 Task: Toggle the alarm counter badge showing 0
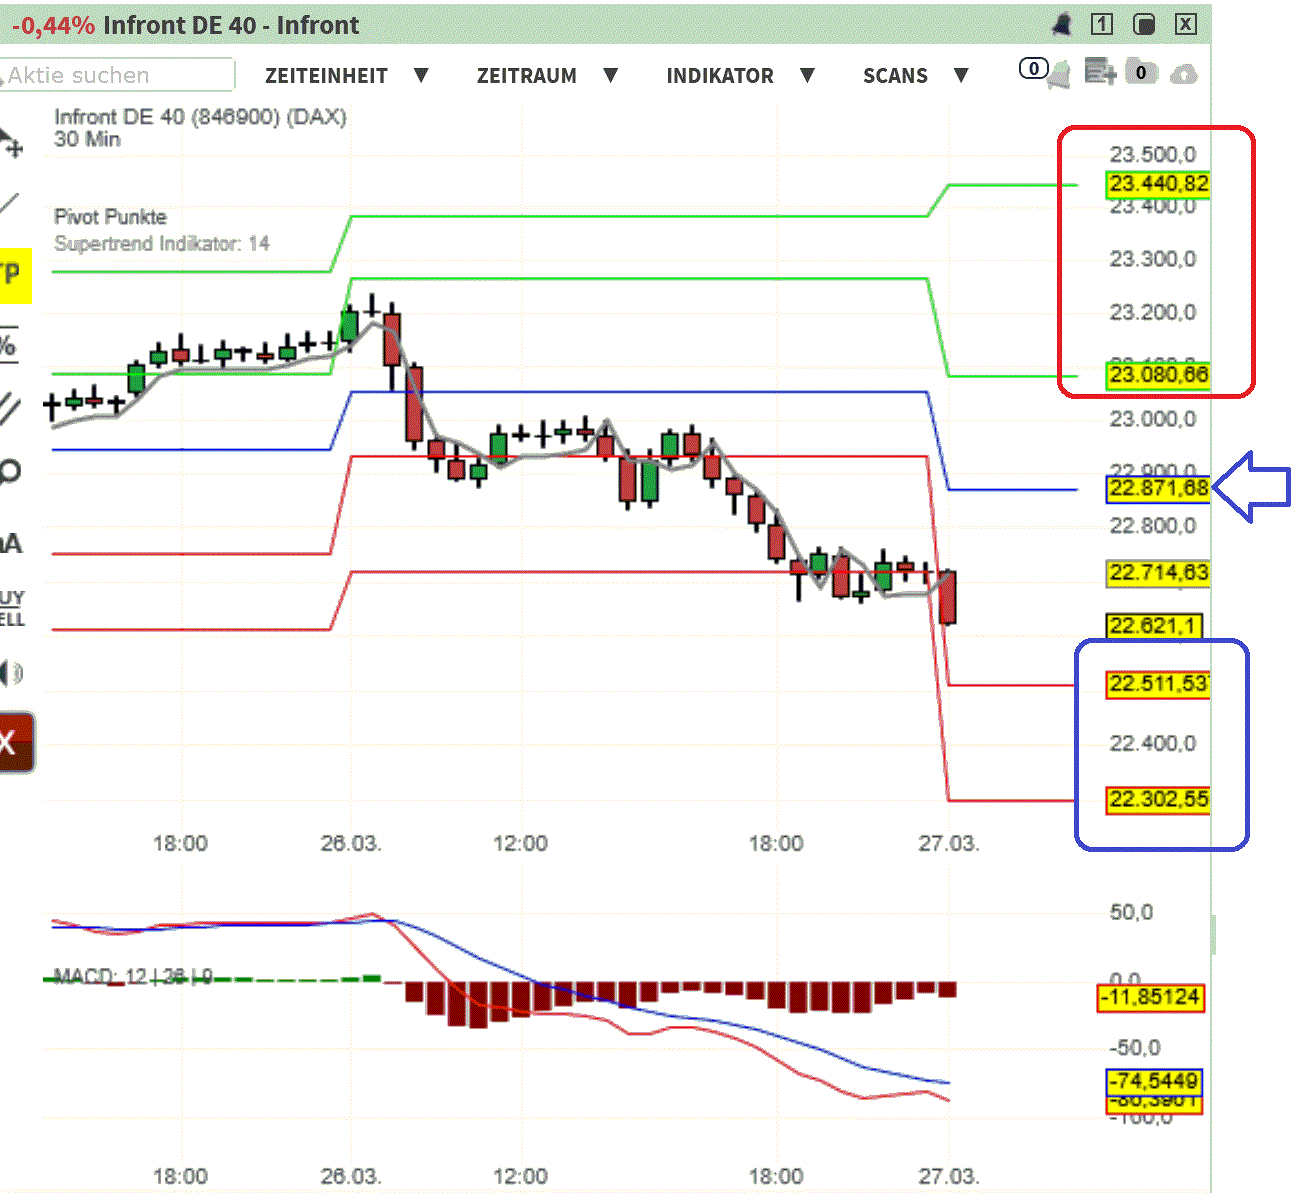coord(1033,68)
